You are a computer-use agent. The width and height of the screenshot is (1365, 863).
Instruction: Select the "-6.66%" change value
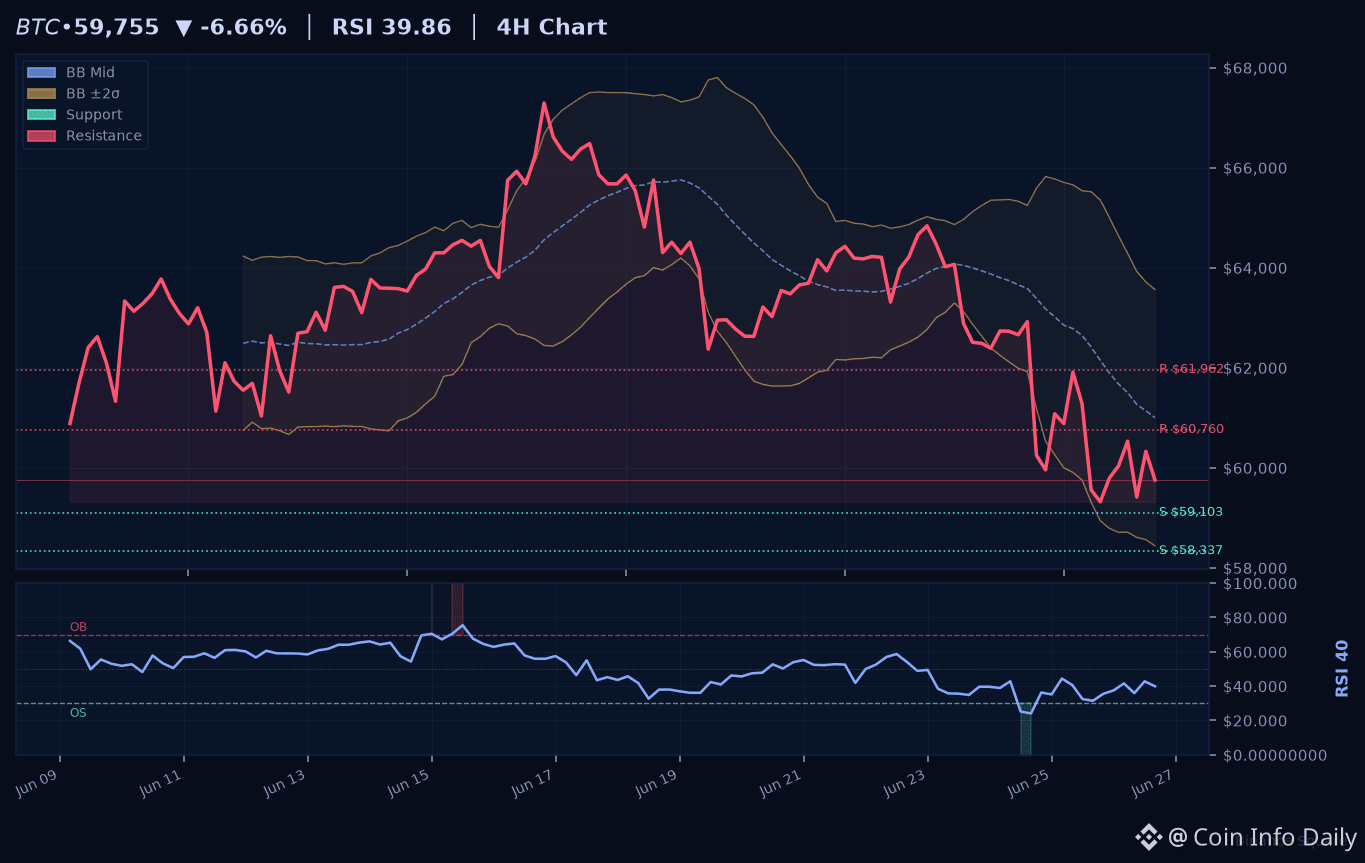tap(243, 27)
